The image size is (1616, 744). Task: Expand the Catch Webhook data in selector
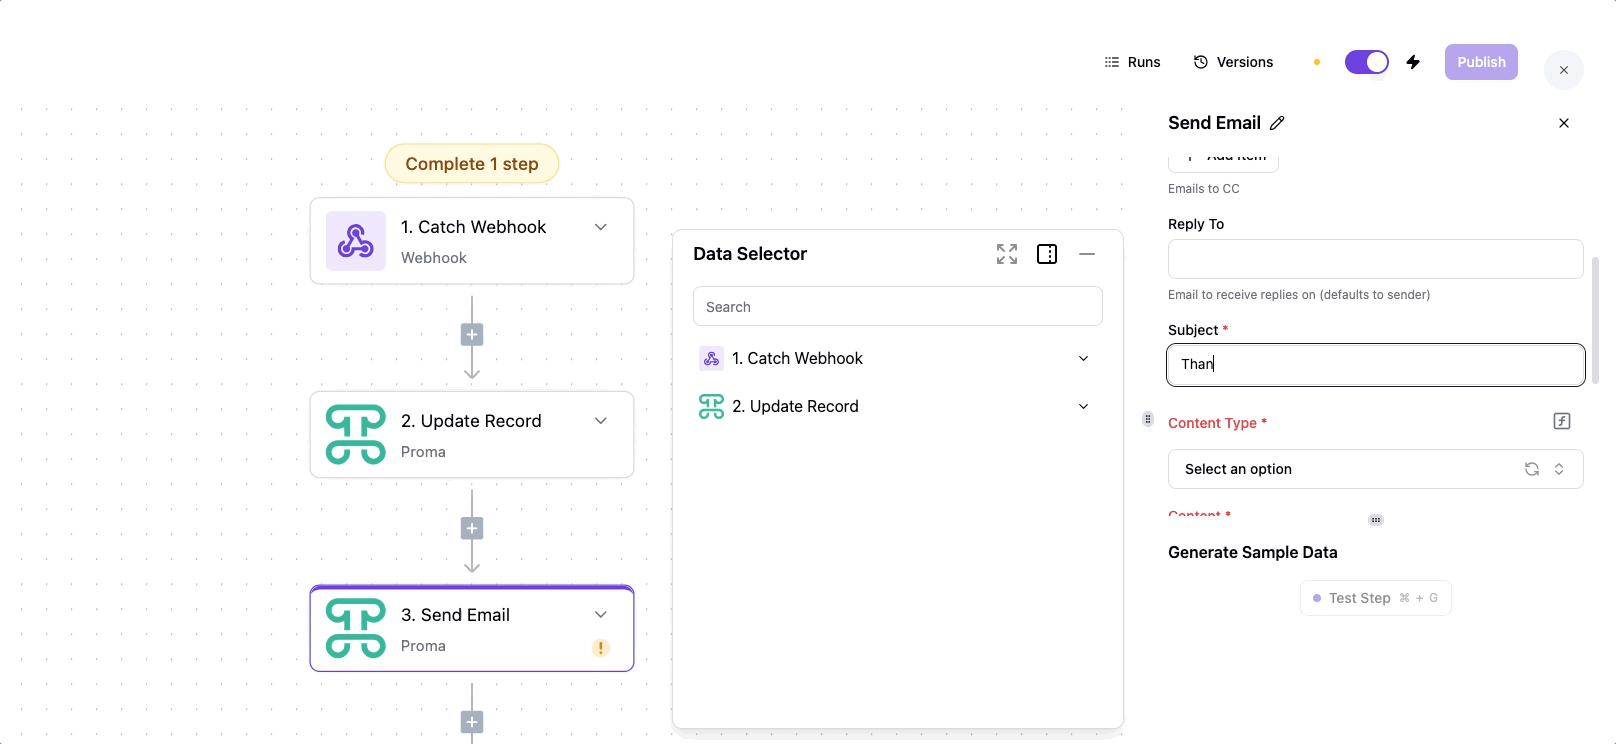tap(1083, 358)
